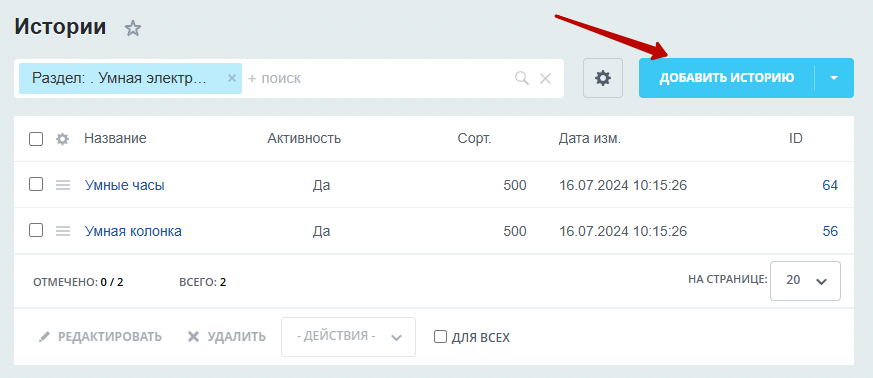Check the Умные часы row checkbox
The width and height of the screenshot is (873, 378).
click(36, 184)
